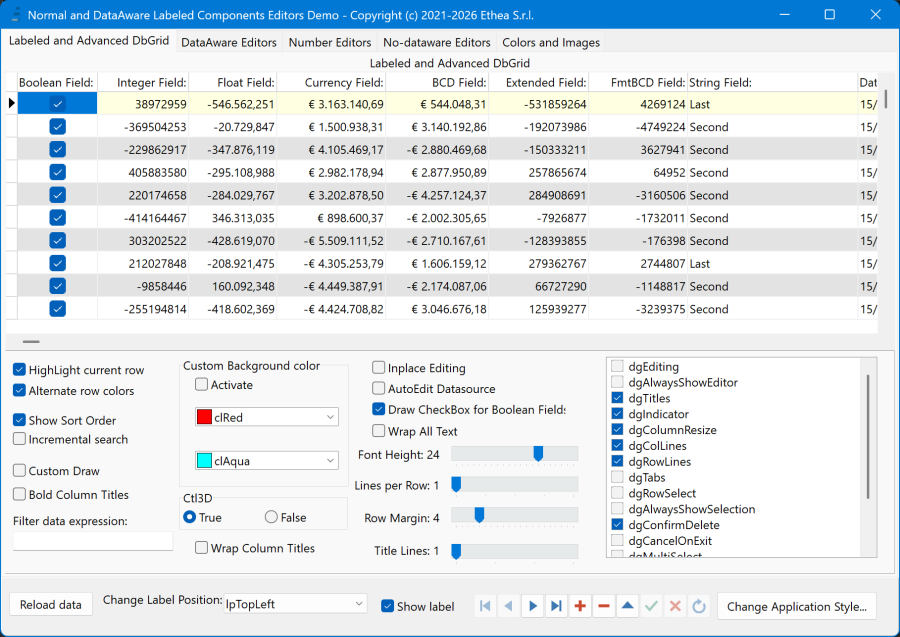Image resolution: width=900 pixels, height=637 pixels.
Task: Select Ctl3D False radio button
Action: 271,517
